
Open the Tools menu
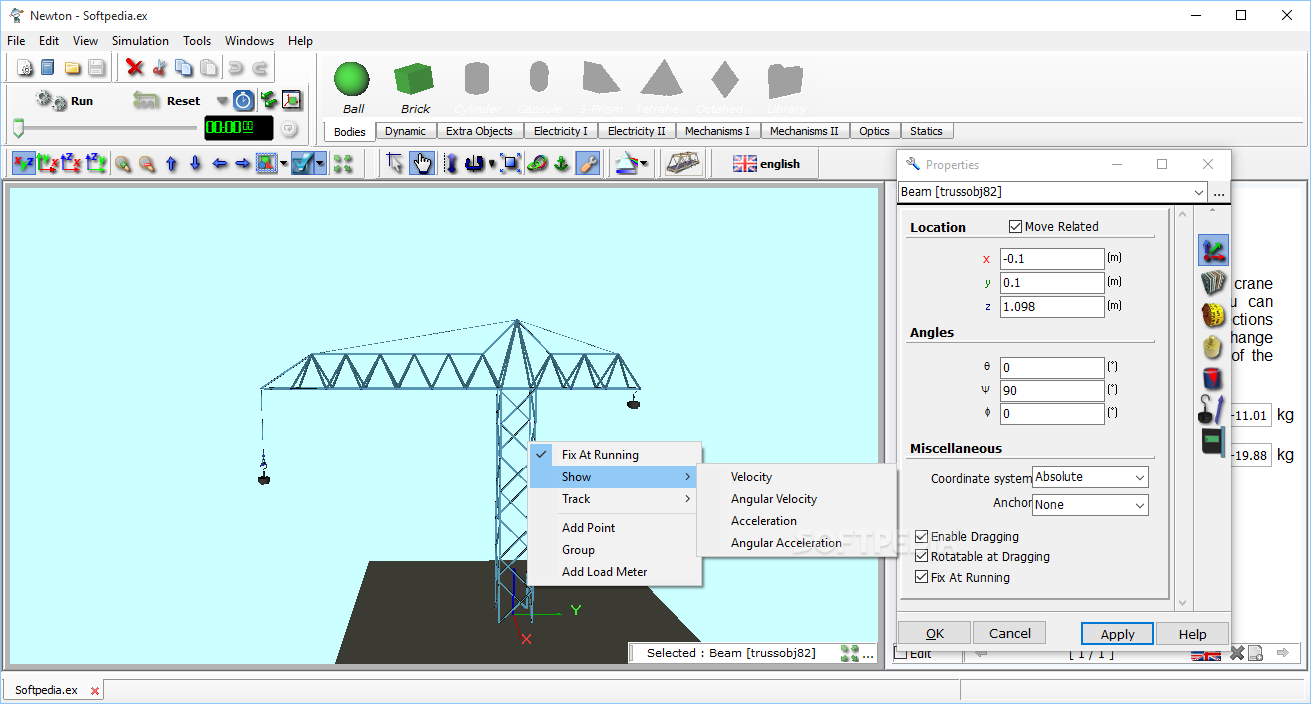pyautogui.click(x=197, y=41)
